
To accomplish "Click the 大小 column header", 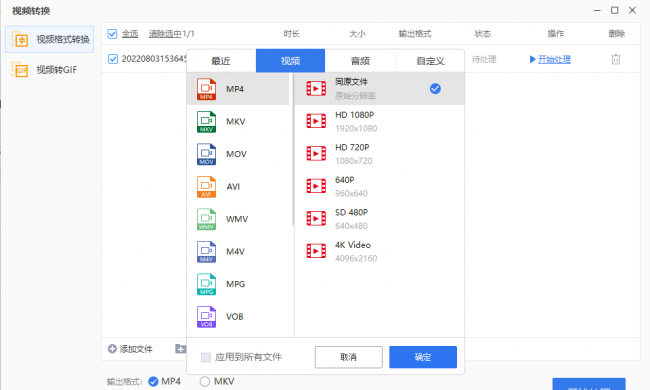I will [x=357, y=34].
